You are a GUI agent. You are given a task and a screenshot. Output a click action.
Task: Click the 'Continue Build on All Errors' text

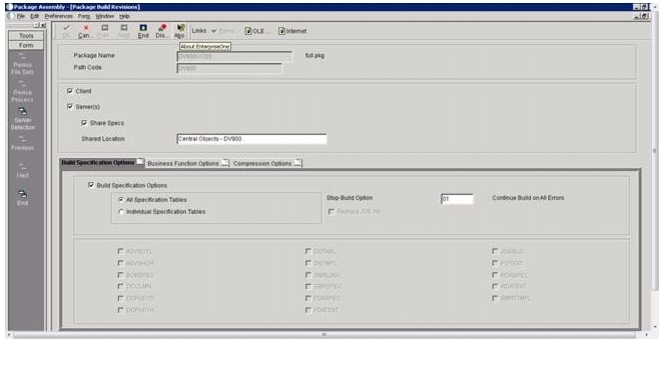click(x=528, y=198)
